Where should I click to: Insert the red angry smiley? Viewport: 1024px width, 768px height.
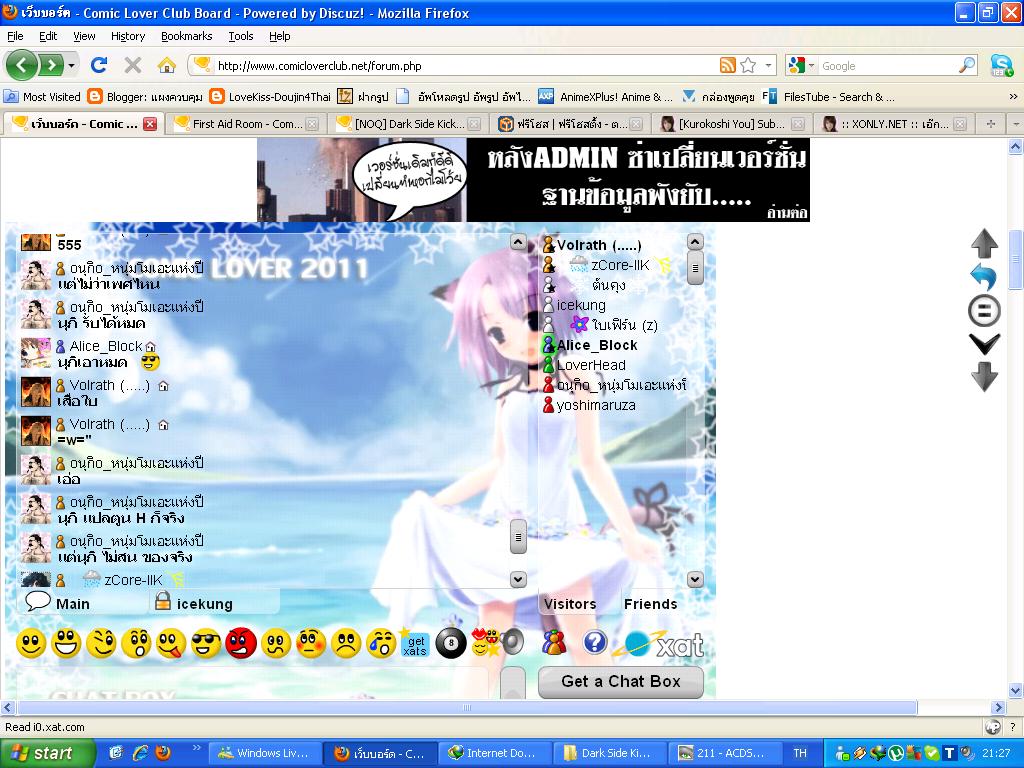click(x=240, y=644)
